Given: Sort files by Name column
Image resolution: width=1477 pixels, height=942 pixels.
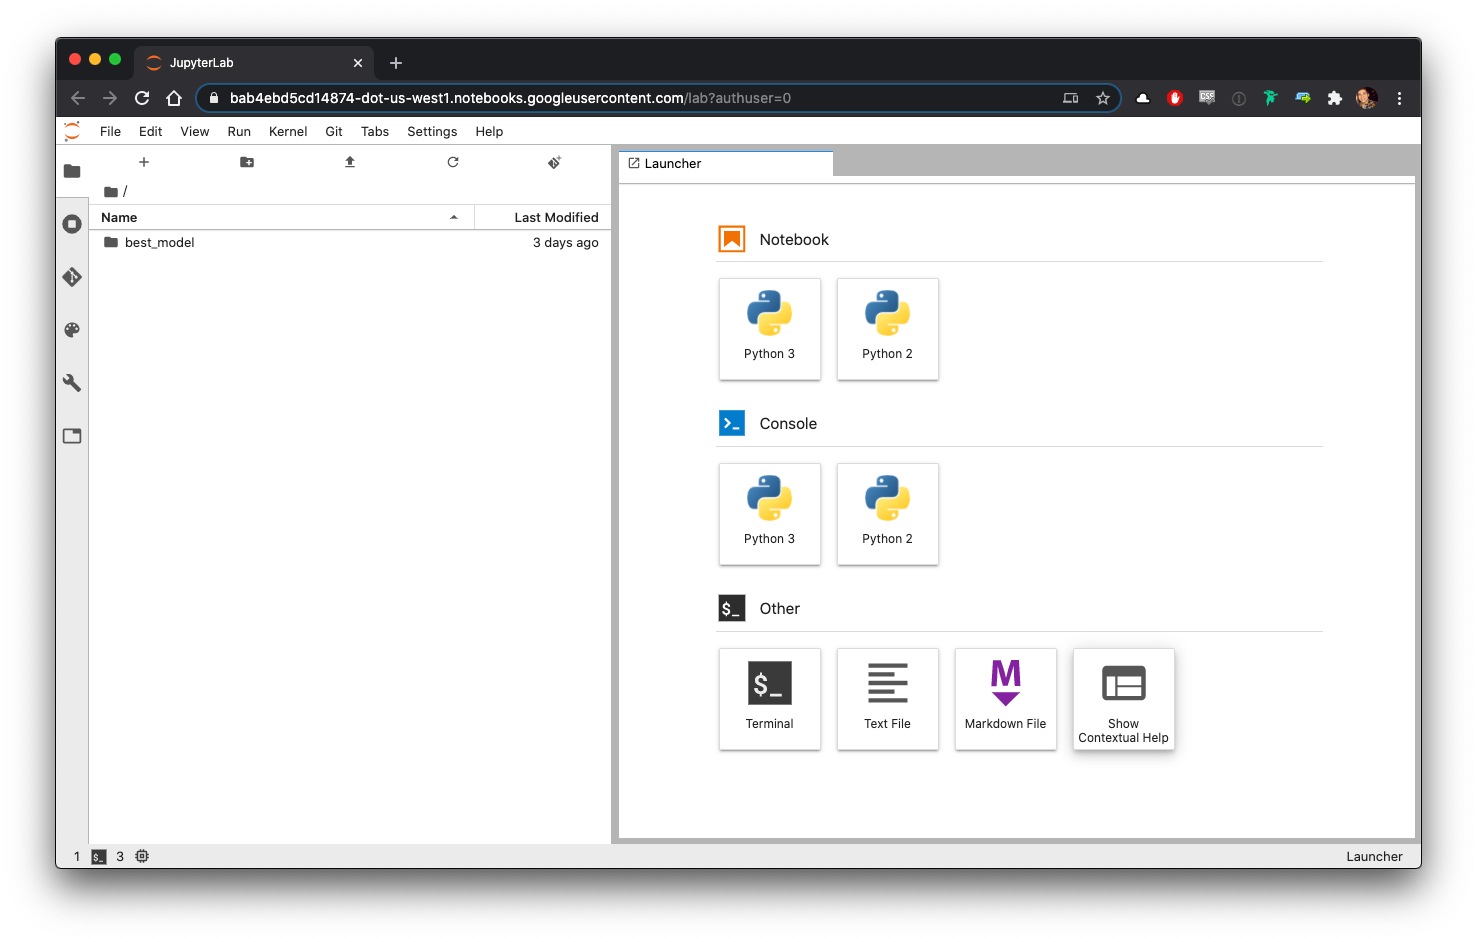Looking at the screenshot, I should tap(281, 217).
